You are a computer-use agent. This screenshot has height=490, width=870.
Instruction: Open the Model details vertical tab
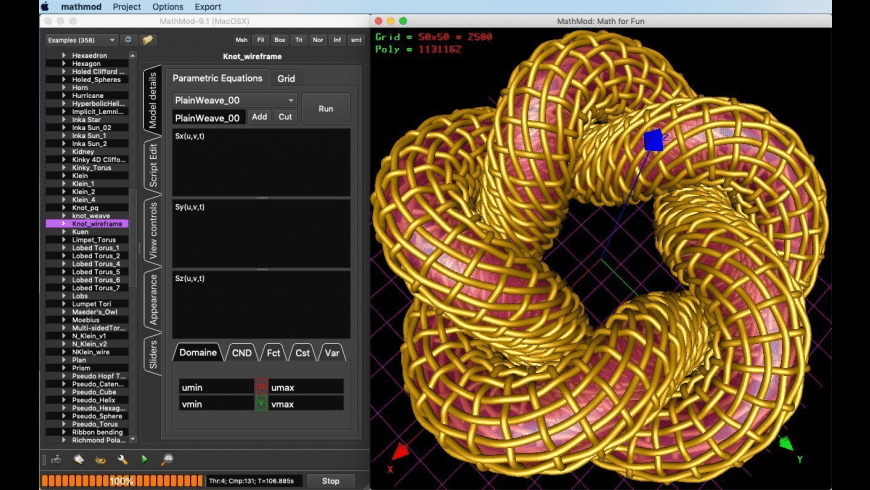(x=153, y=100)
